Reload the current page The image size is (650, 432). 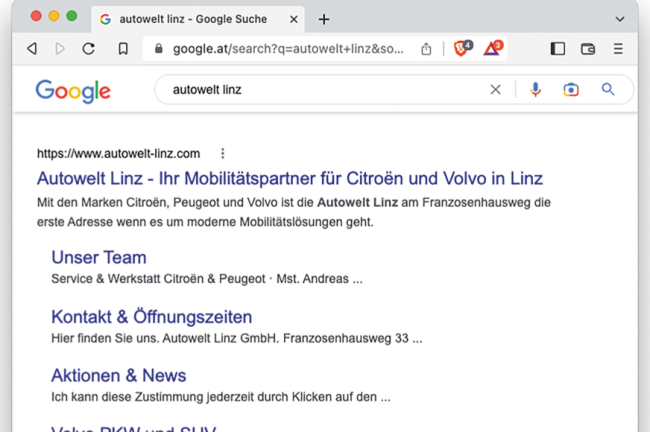89,49
